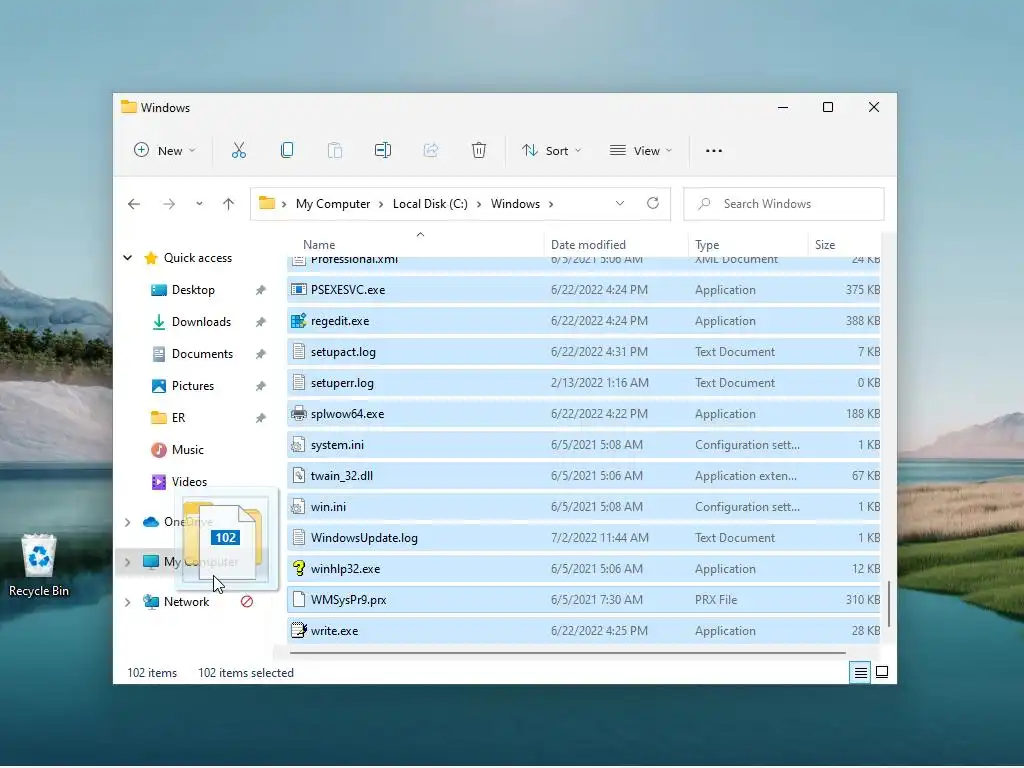Select Network in navigation pane

pyautogui.click(x=186, y=602)
